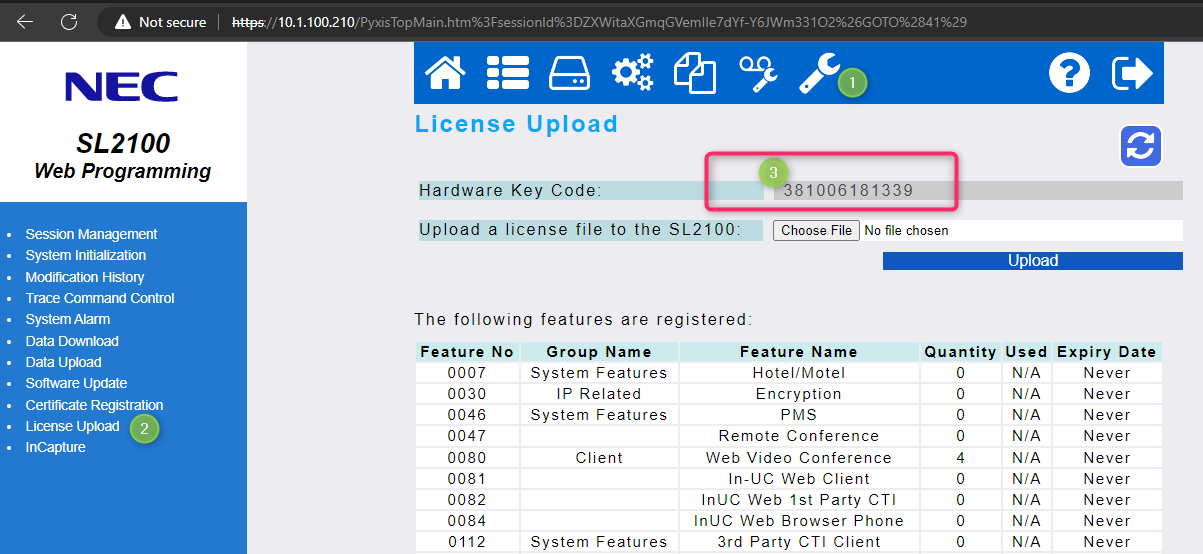Image resolution: width=1203 pixels, height=554 pixels.
Task: Open Certificate Registration link
Action: (94, 405)
